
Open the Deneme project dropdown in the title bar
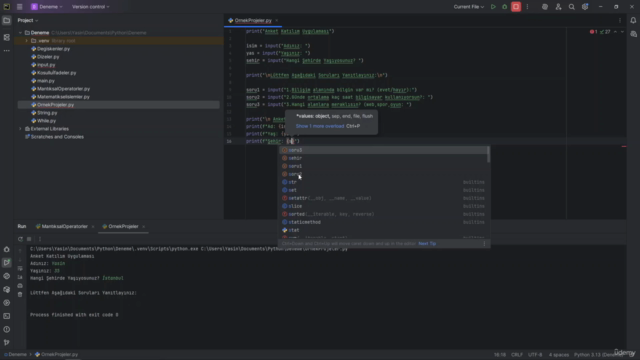pos(47,7)
